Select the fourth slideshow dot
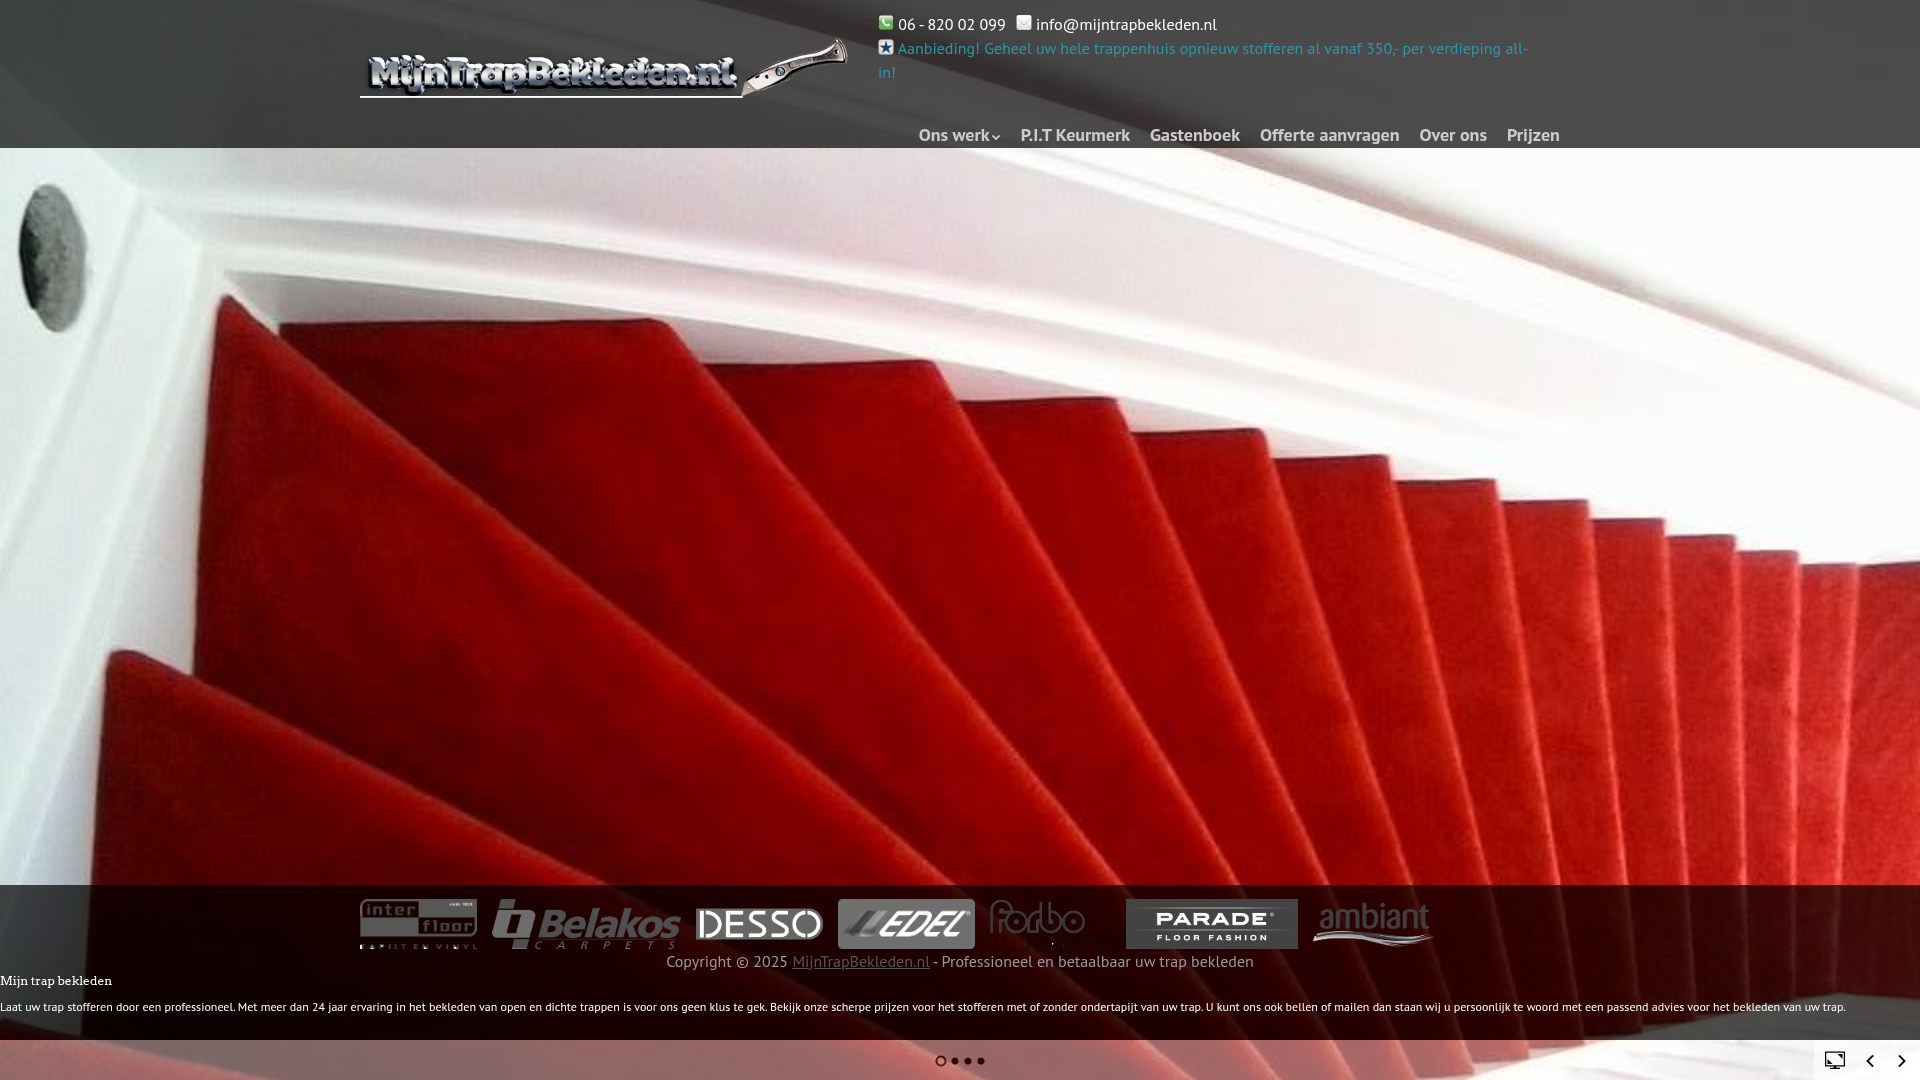The image size is (1920, 1080). point(981,1061)
